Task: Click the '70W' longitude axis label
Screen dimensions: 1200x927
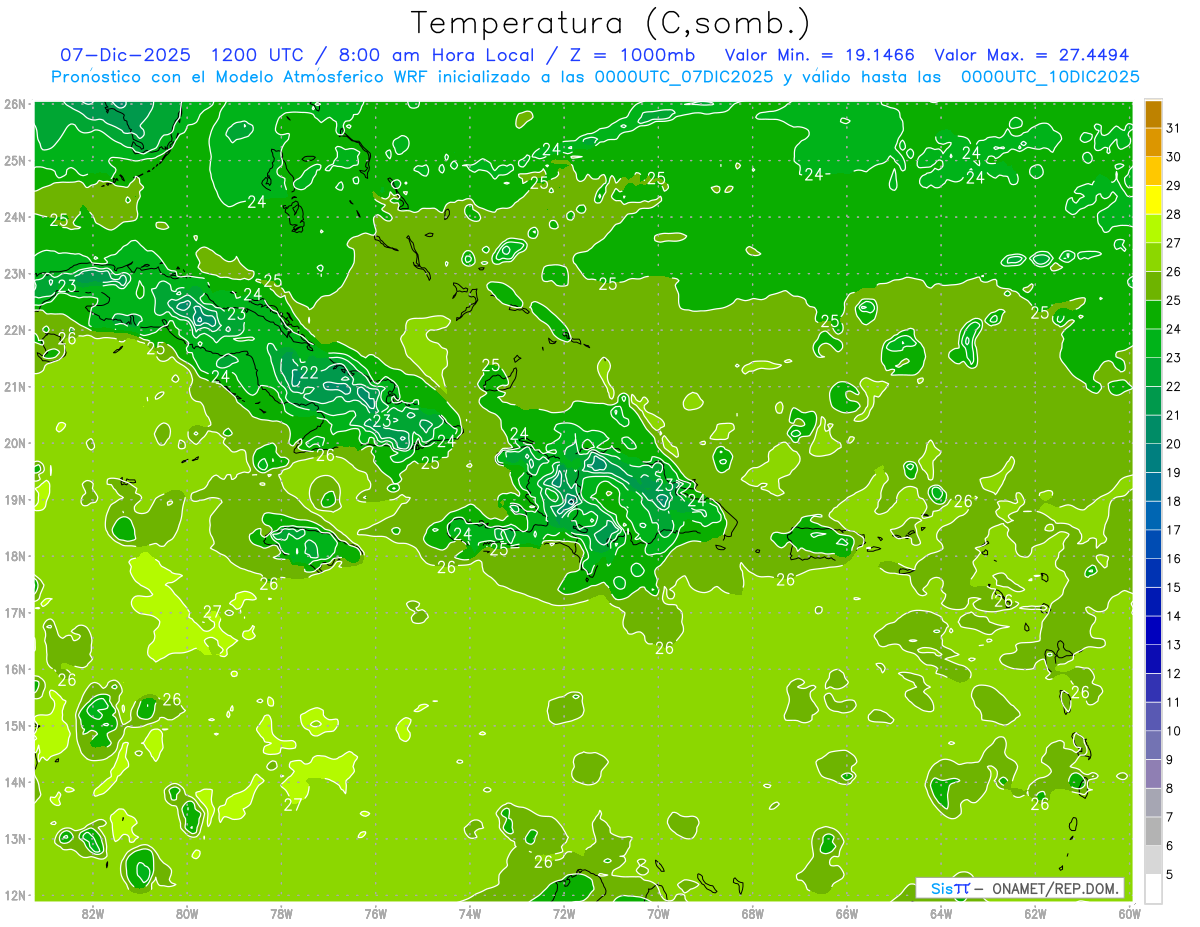Action: [658, 913]
